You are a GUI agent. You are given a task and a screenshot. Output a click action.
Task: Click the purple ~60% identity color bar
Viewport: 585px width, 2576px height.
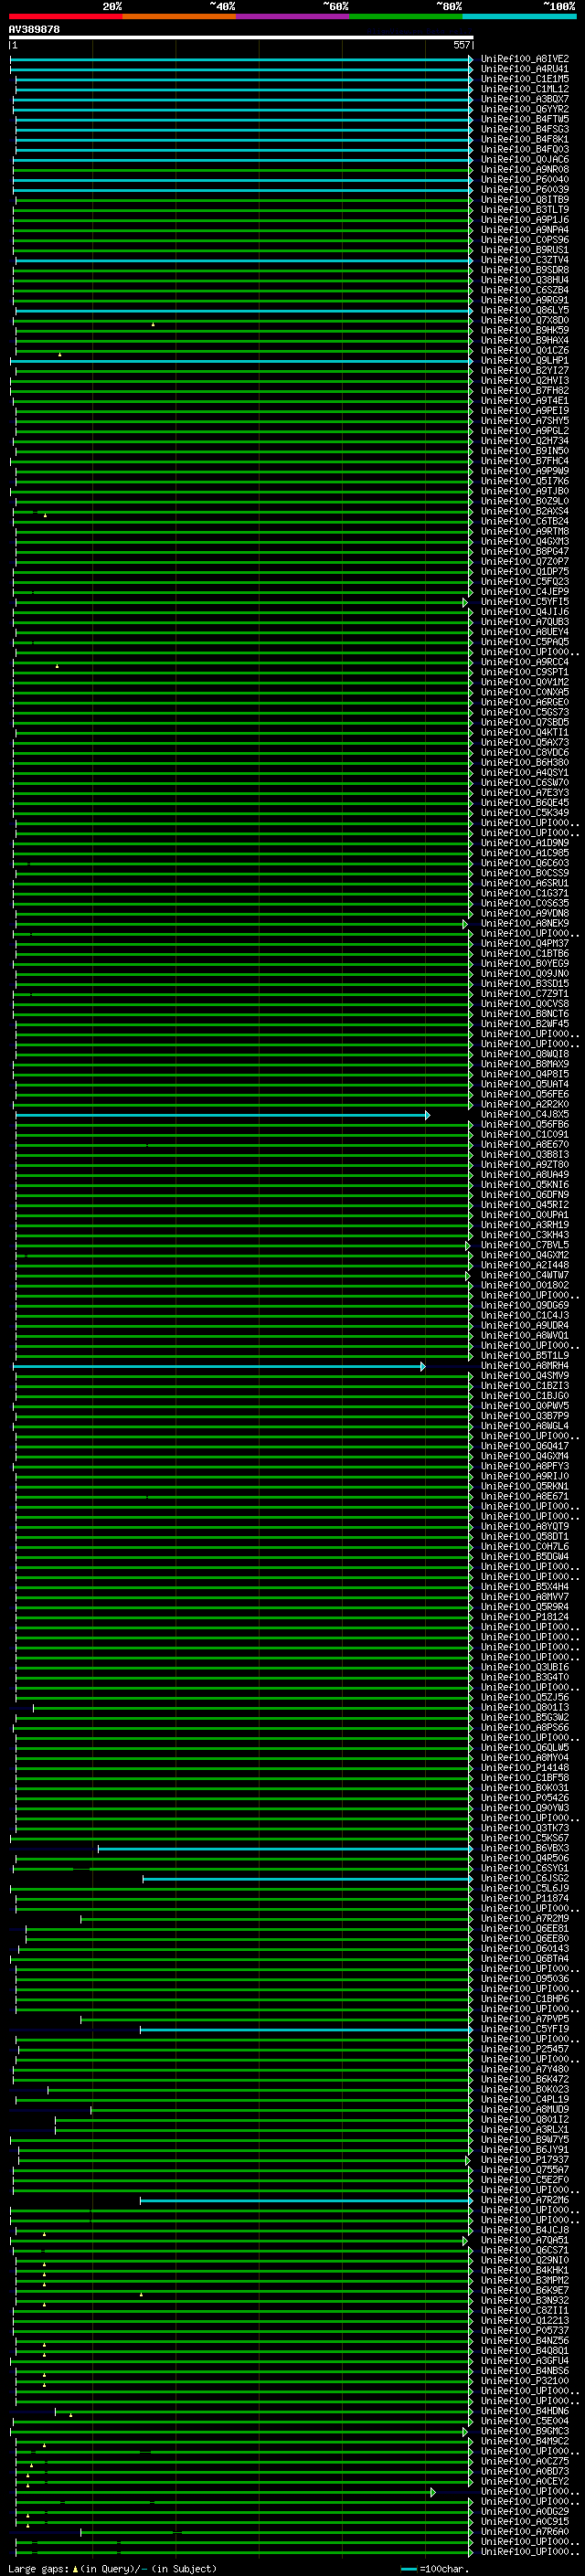click(293, 16)
